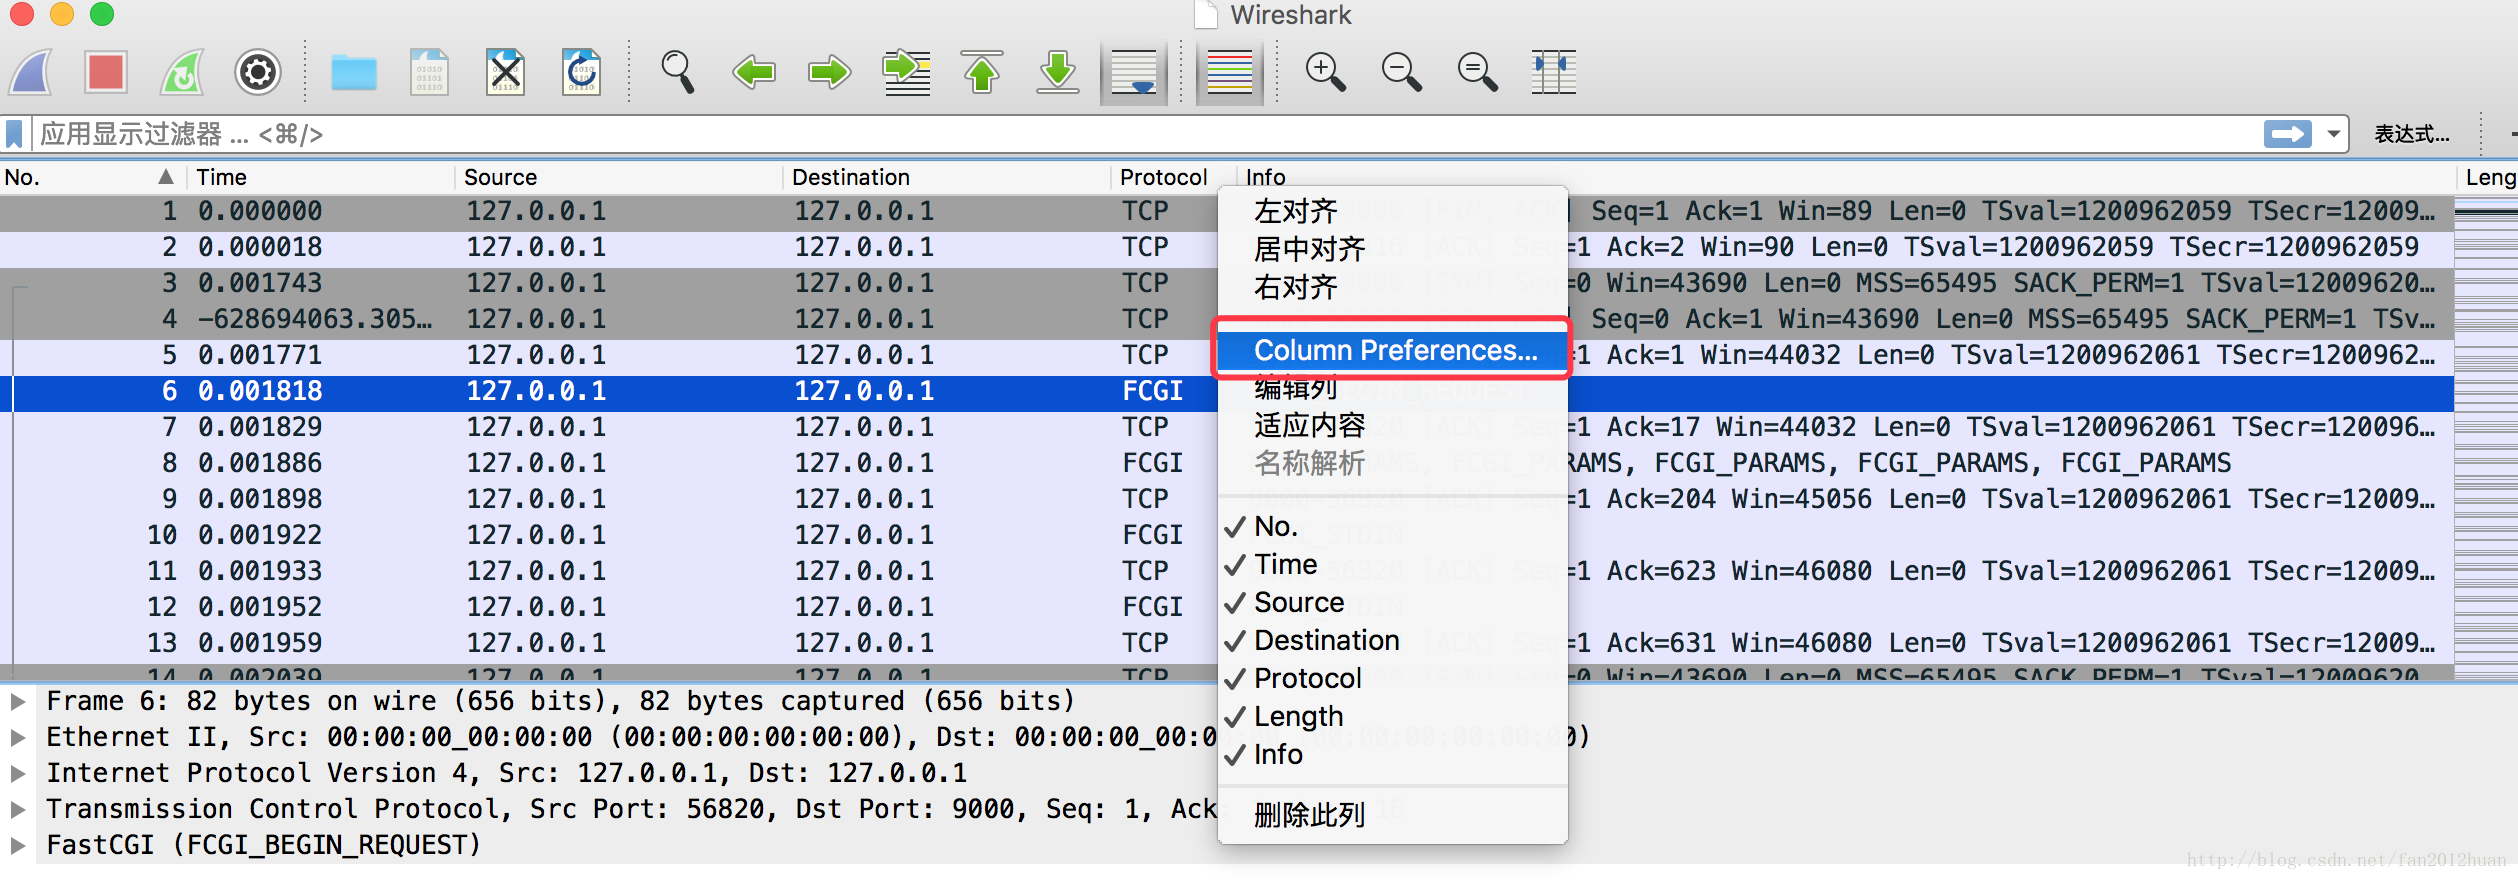Open display filter history dropdown arrow

click(x=2334, y=134)
